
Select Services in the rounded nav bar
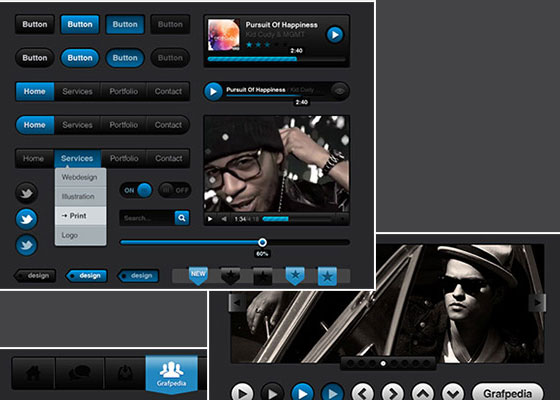(78, 125)
